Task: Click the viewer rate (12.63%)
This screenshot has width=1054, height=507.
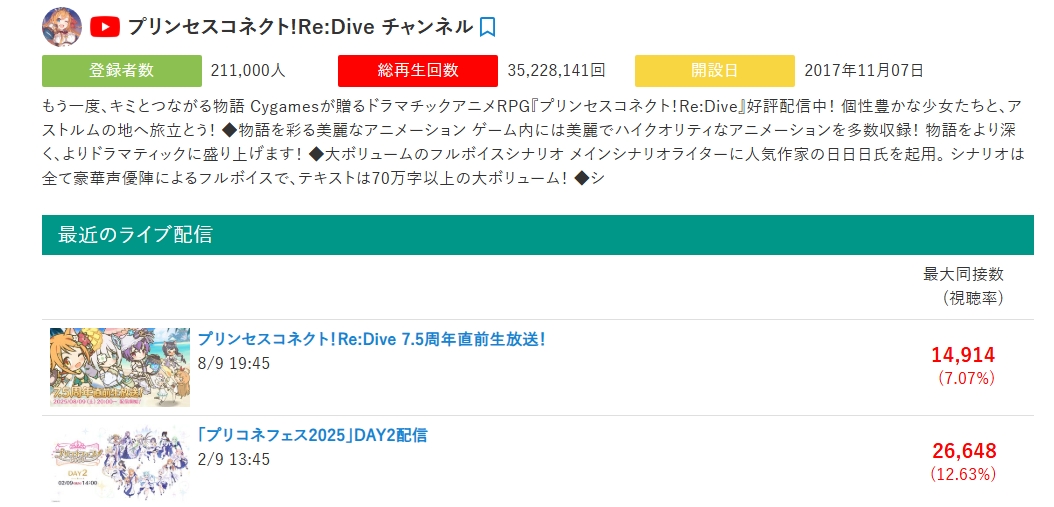Action: [x=963, y=474]
